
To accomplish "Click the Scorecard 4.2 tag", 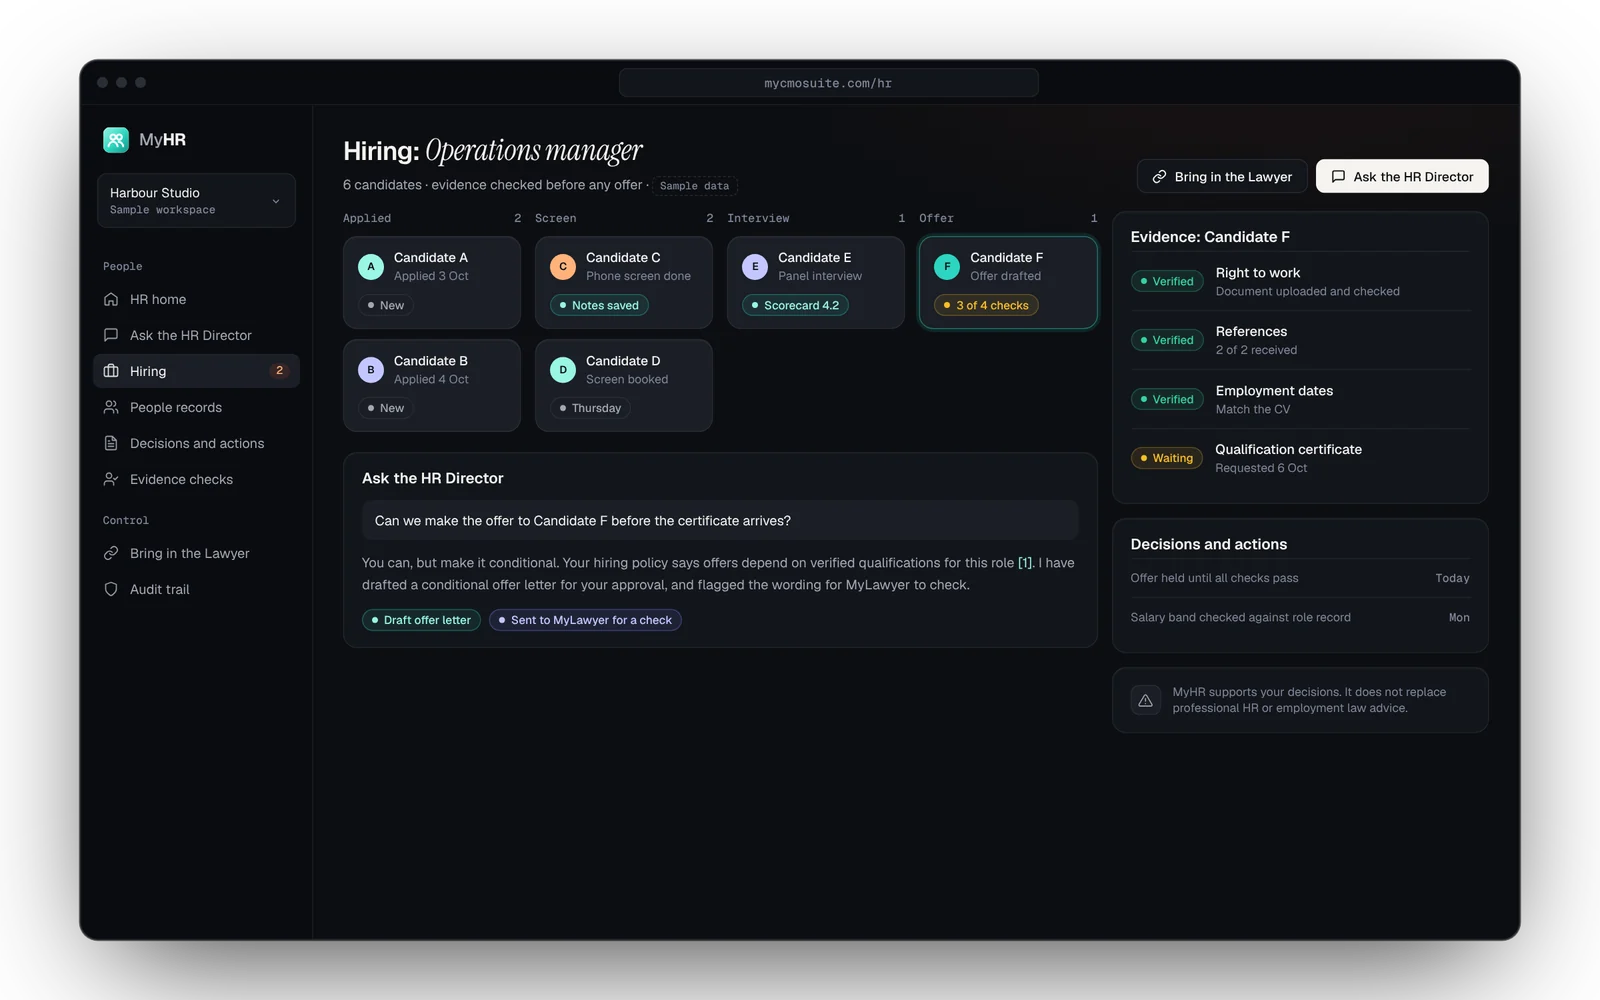I will coord(795,305).
